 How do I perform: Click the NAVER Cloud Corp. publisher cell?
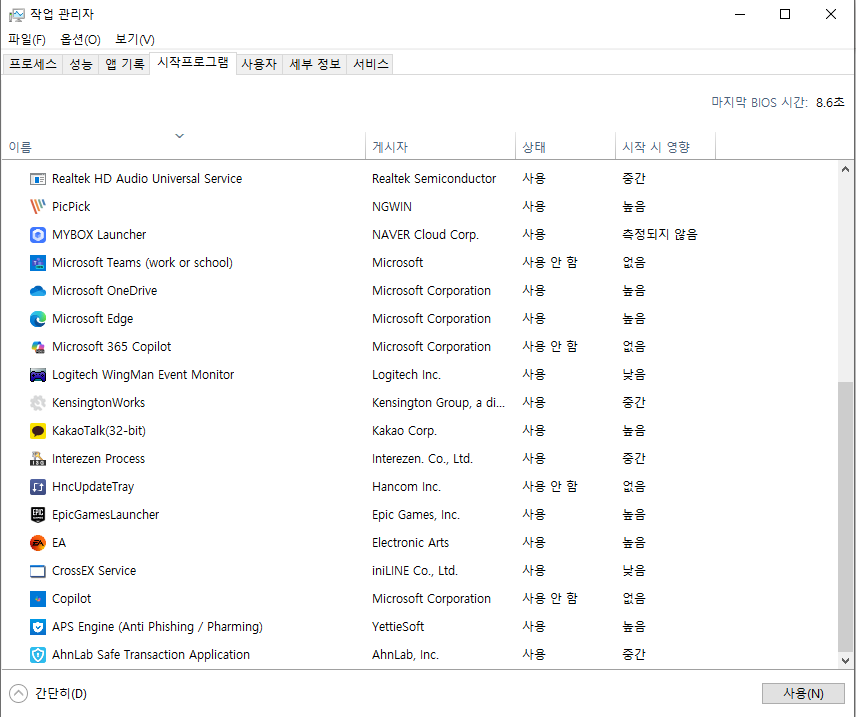click(x=425, y=235)
